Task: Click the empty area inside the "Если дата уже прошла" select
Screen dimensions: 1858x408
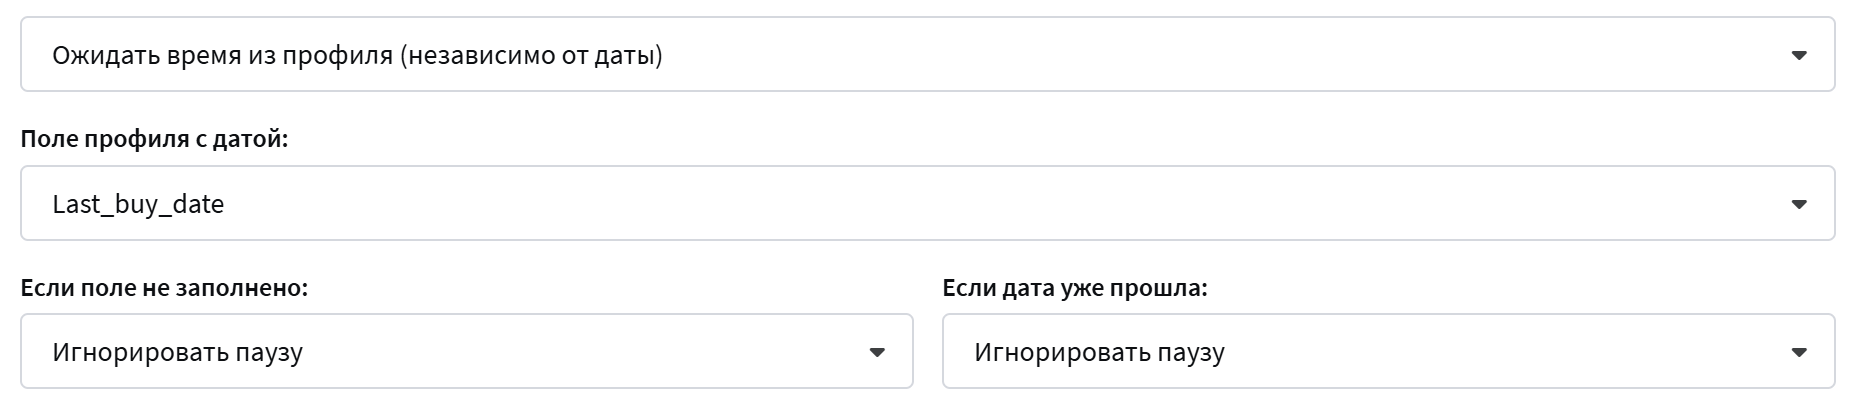Action: 1500,352
